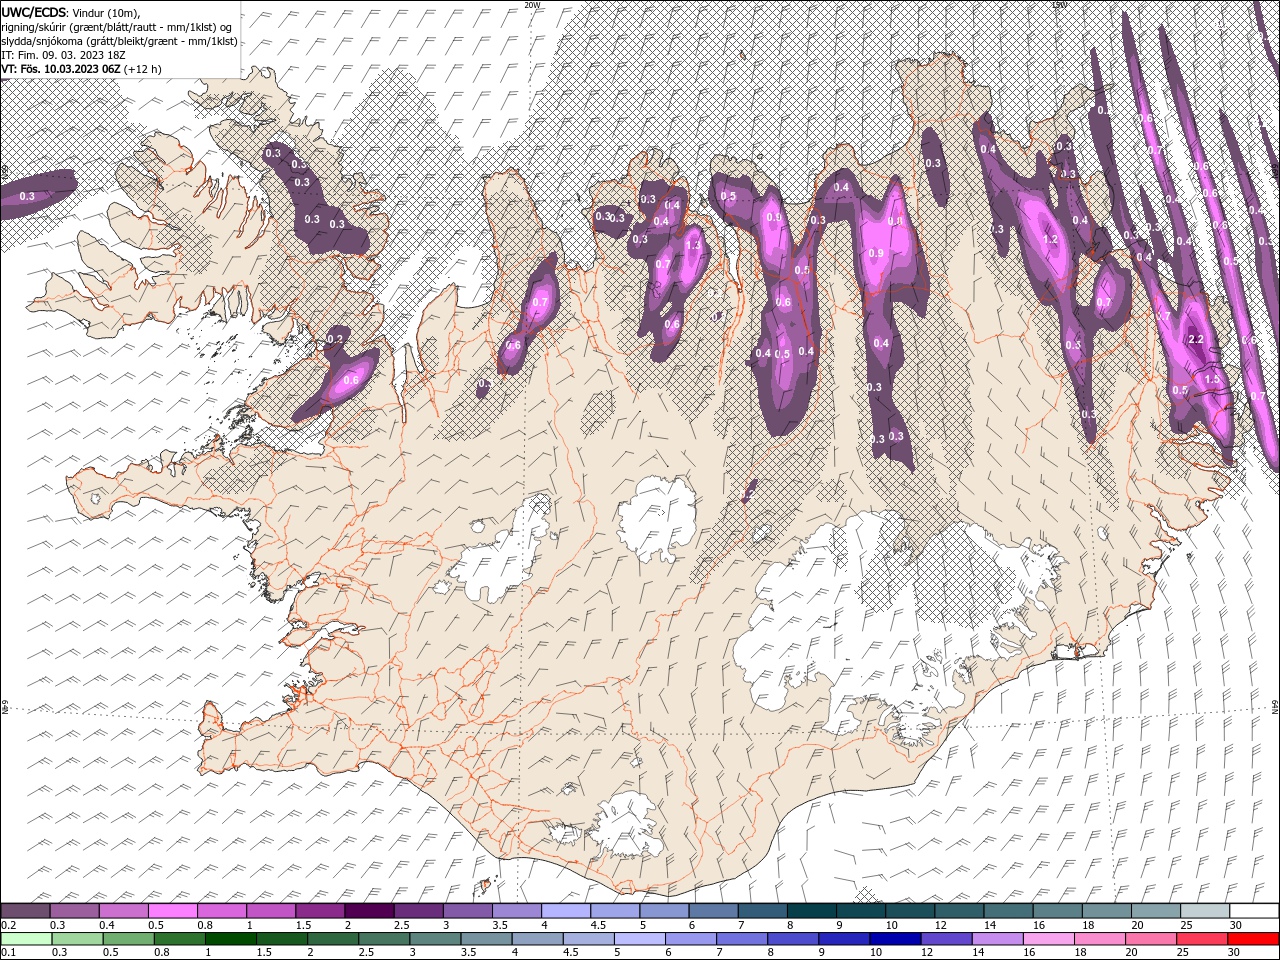This screenshot has width=1280, height=960.
Task: Pick the lavender 4 snow-scale swatch
Action: click(566, 911)
